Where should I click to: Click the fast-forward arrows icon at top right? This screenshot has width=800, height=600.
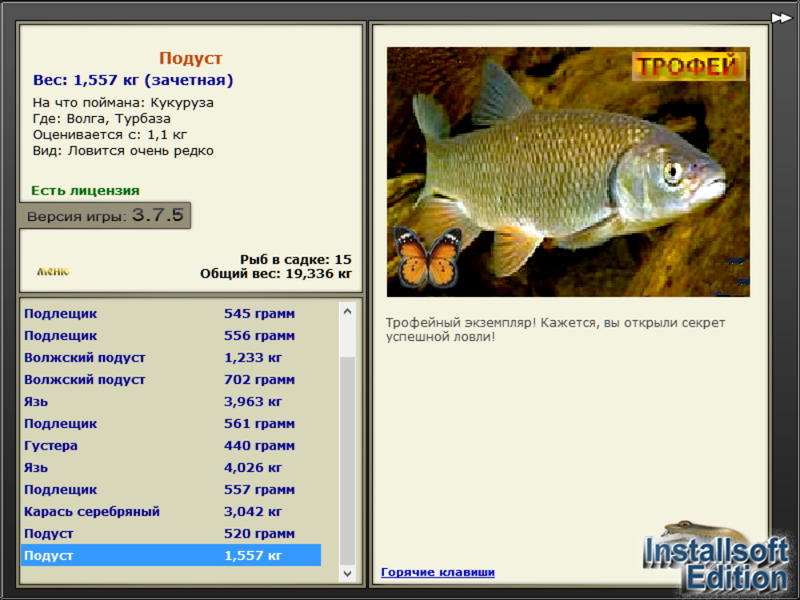(x=781, y=18)
